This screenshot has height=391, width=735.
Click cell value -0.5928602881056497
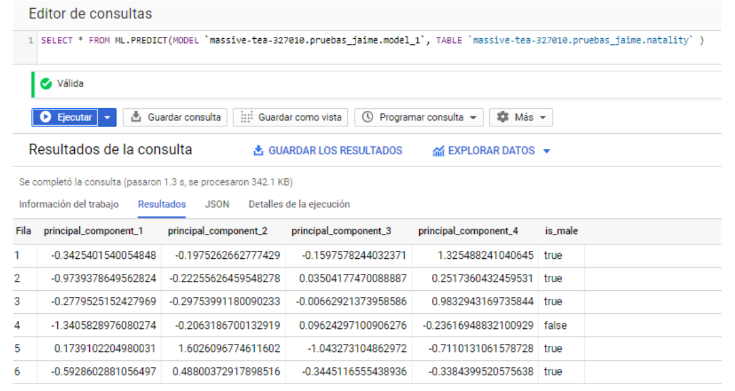click(103, 371)
